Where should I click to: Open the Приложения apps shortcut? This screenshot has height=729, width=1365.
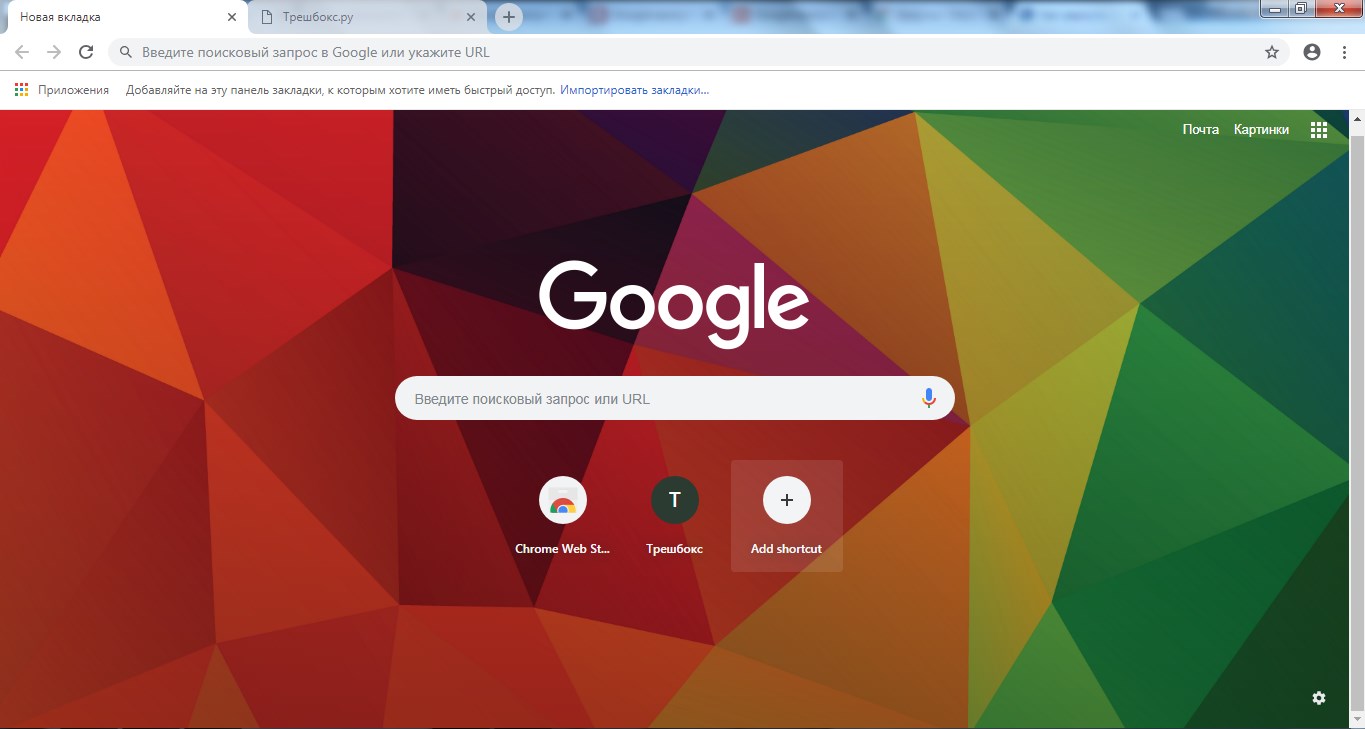pyautogui.click(x=62, y=90)
